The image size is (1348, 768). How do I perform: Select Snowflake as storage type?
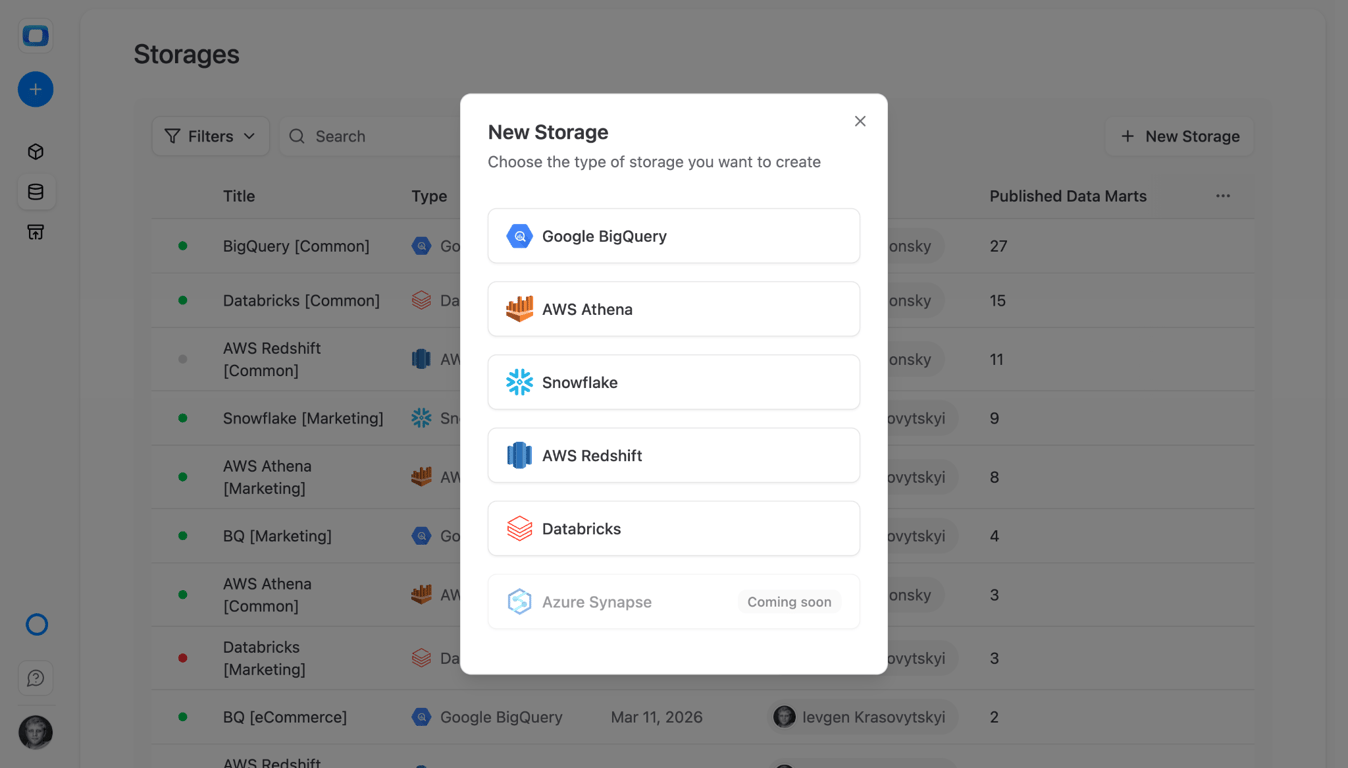pyautogui.click(x=674, y=382)
